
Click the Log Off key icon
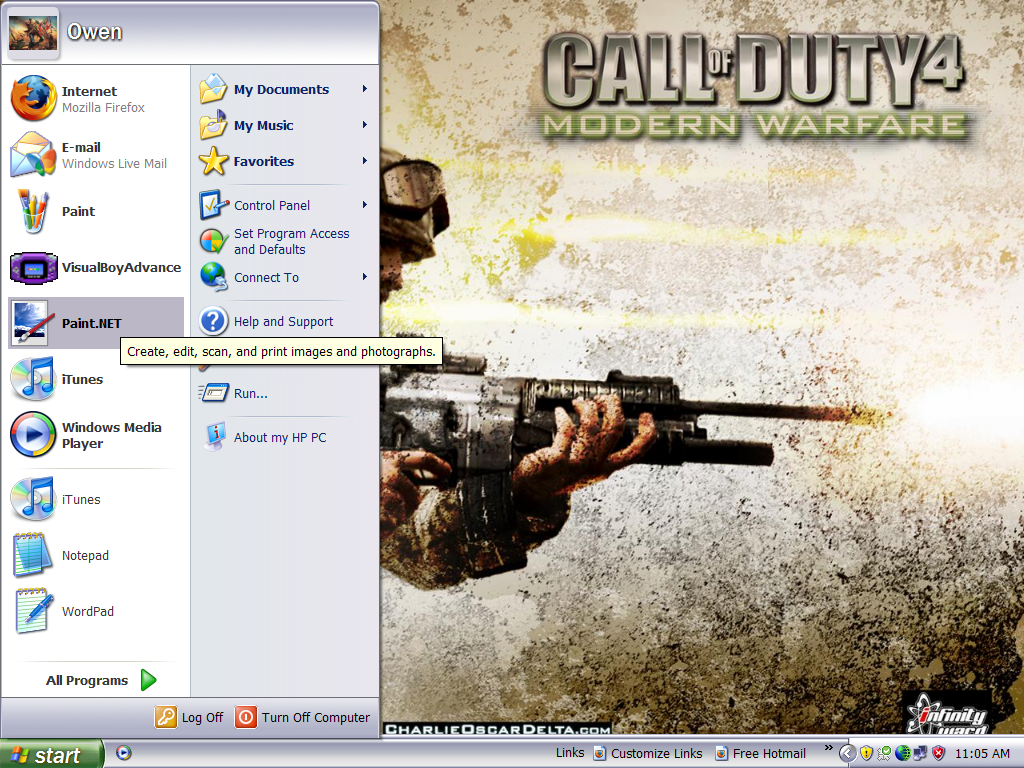pyautogui.click(x=166, y=717)
